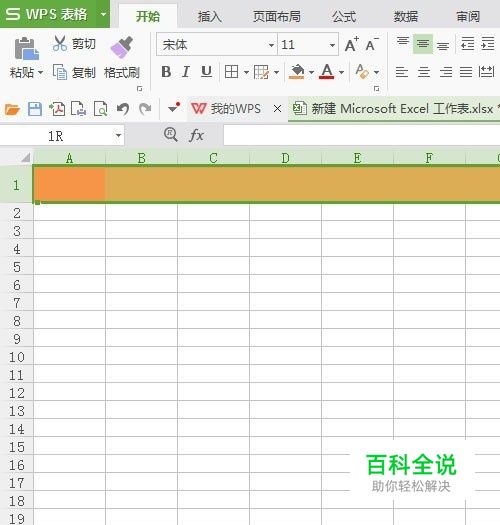Open the font size dropdown
This screenshot has height=525, width=500.
332,45
